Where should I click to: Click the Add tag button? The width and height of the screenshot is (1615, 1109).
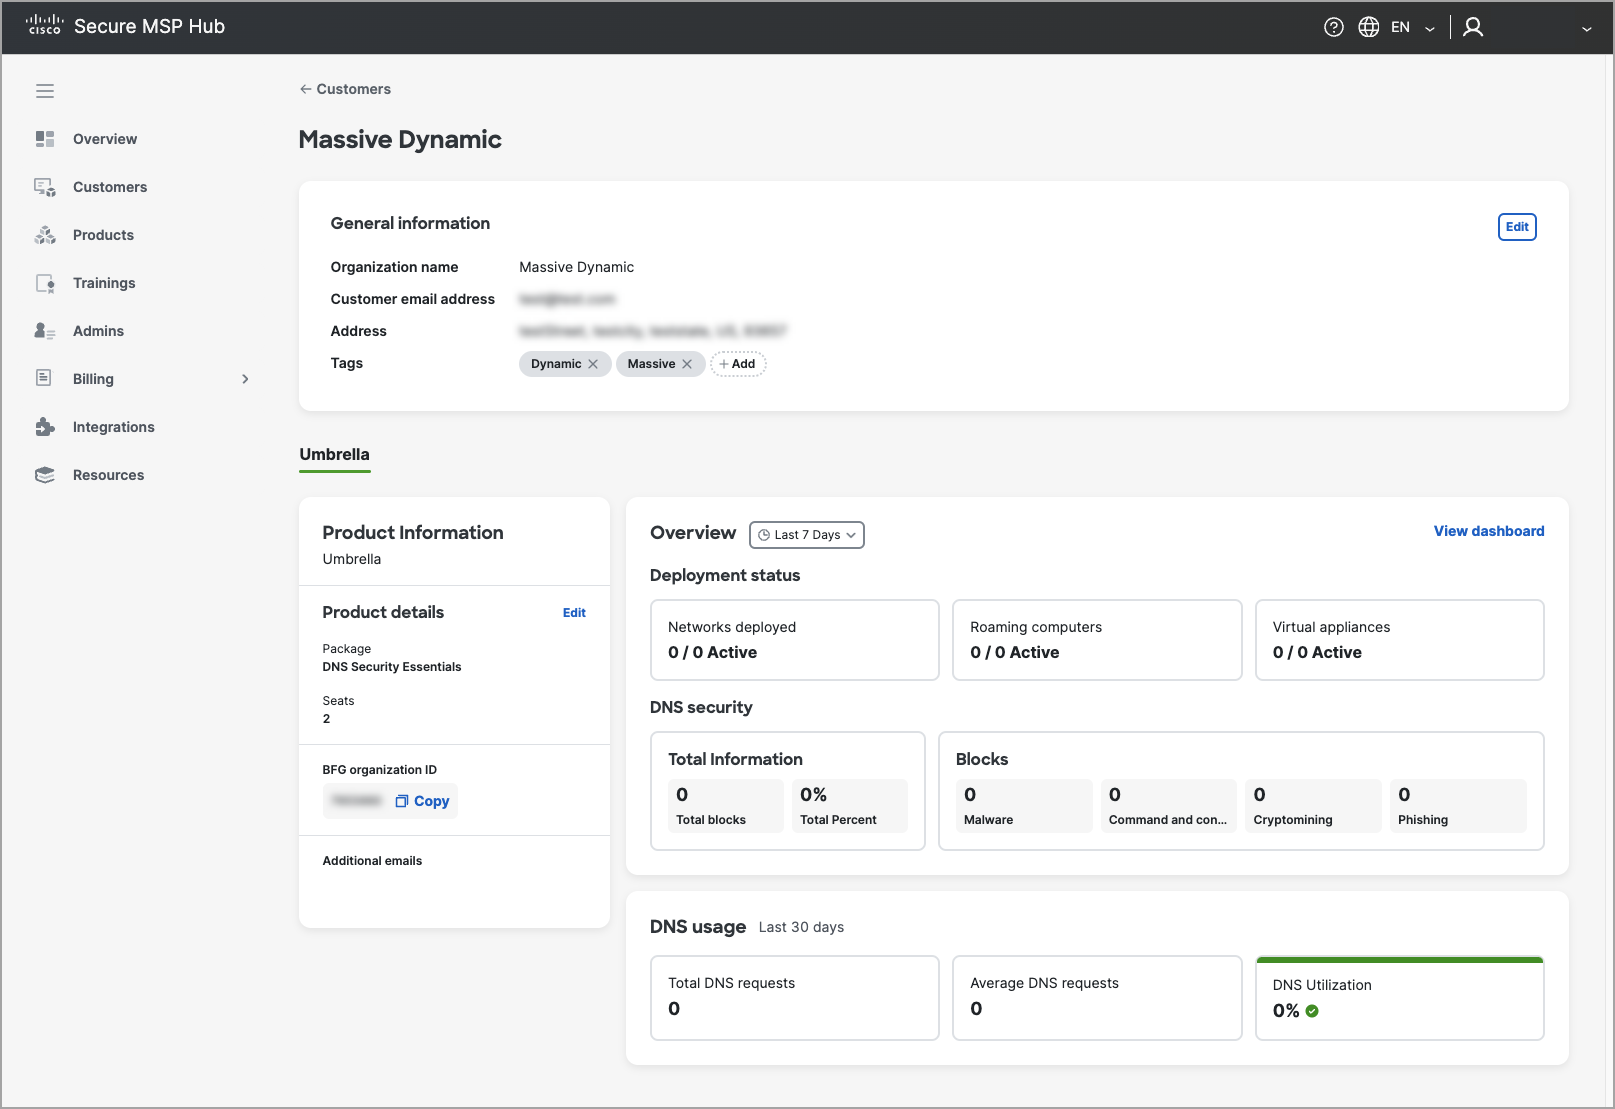tap(738, 364)
